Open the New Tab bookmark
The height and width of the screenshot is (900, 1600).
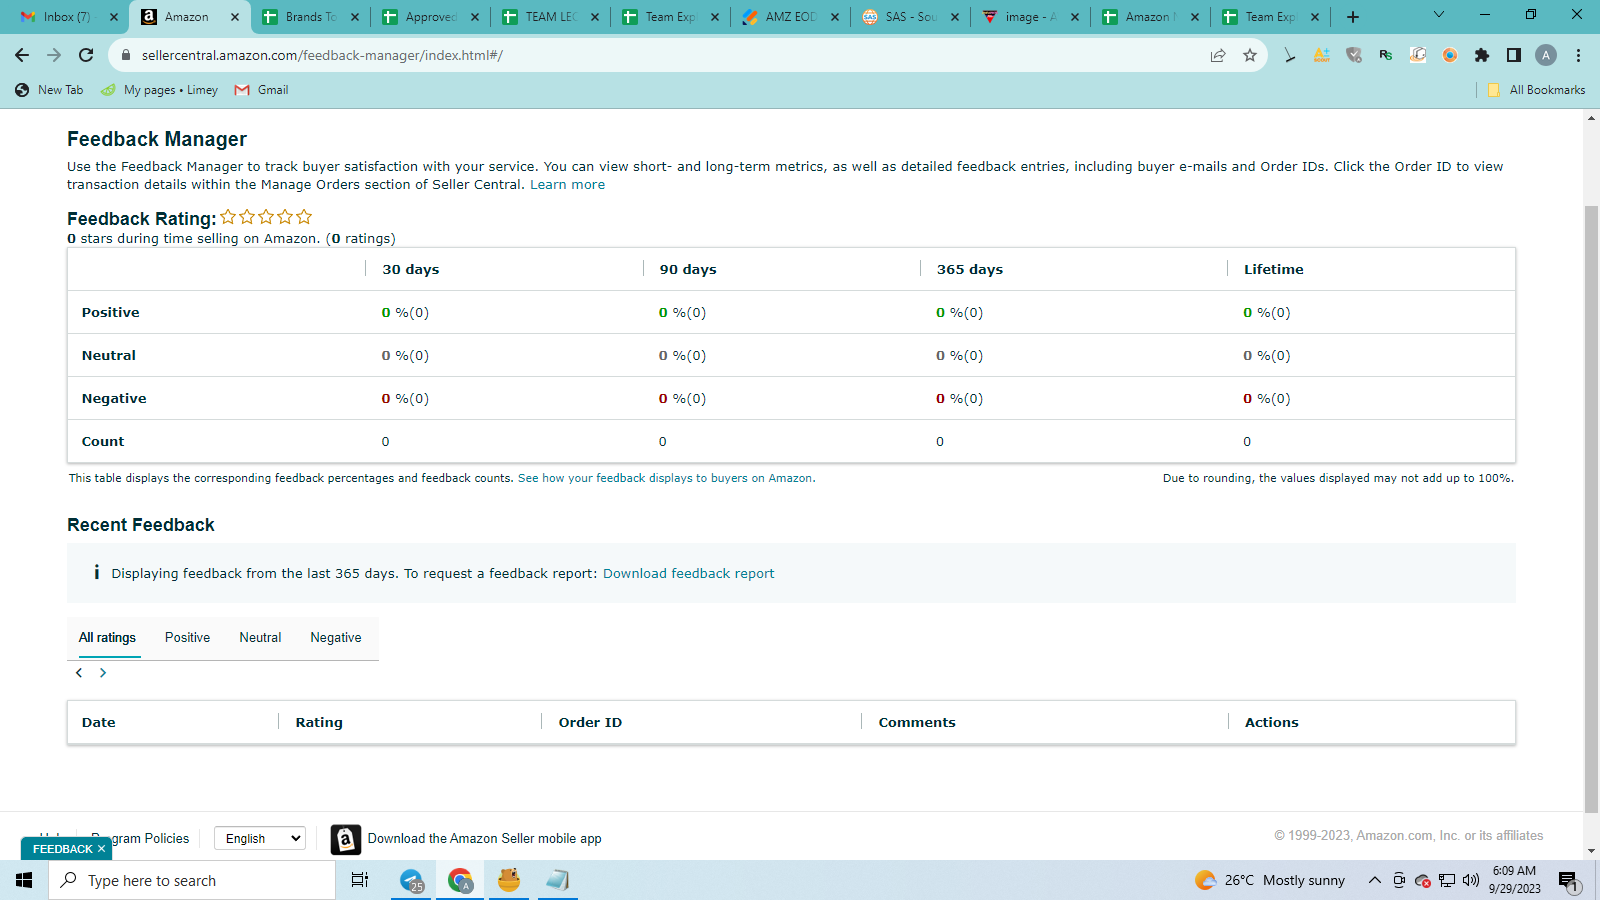coord(49,90)
